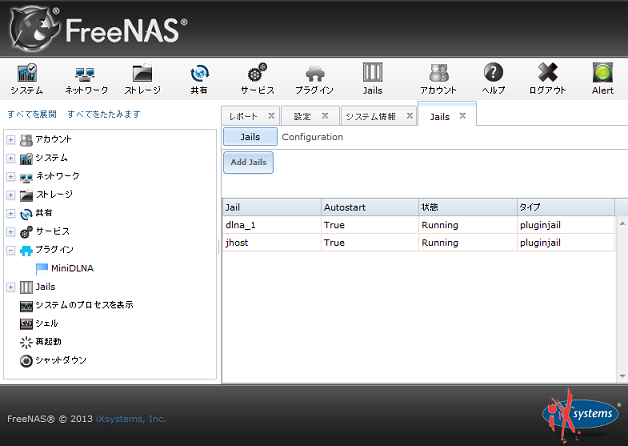Image resolution: width=628 pixels, height=446 pixels.
Task: Expand the Jails tree node
Action: point(11,287)
